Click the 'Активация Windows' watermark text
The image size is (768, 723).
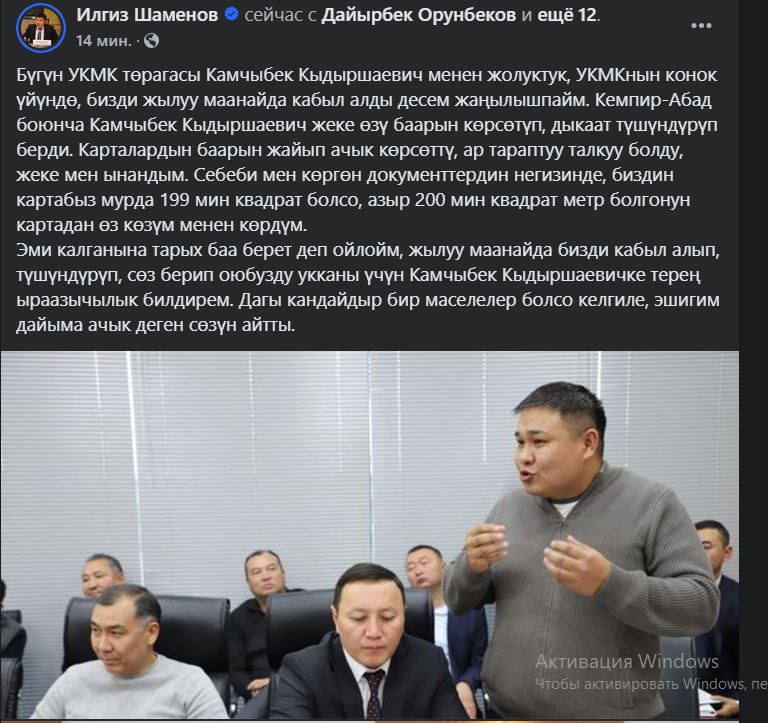[x=627, y=661]
